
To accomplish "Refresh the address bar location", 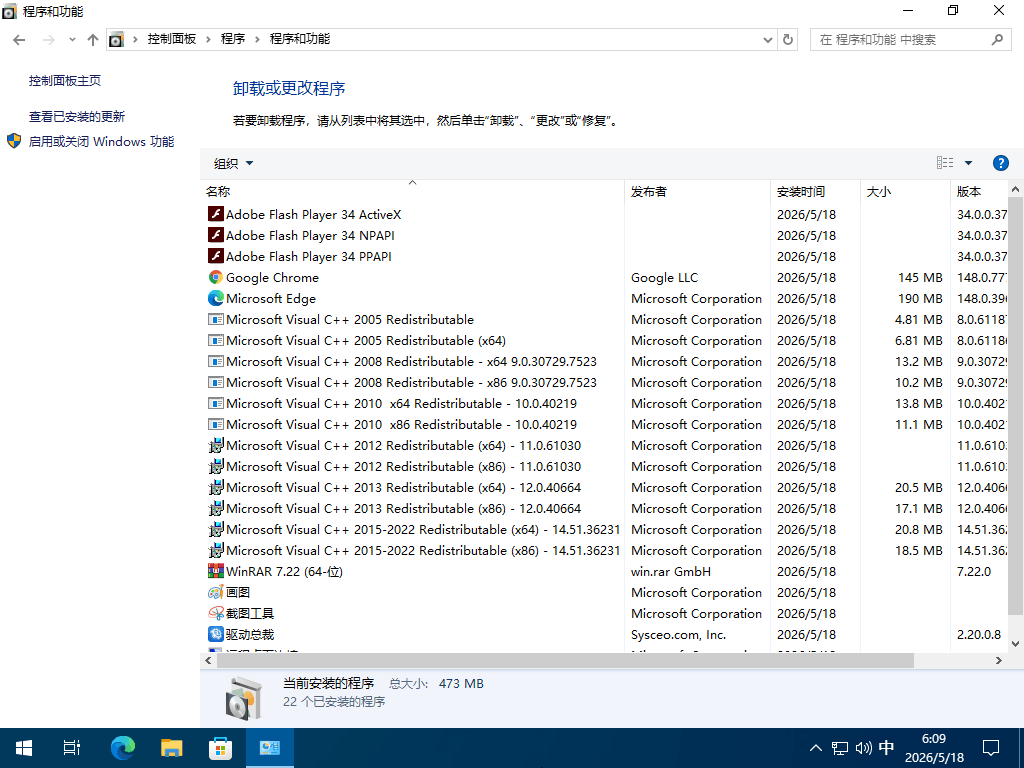I will pyautogui.click(x=788, y=39).
